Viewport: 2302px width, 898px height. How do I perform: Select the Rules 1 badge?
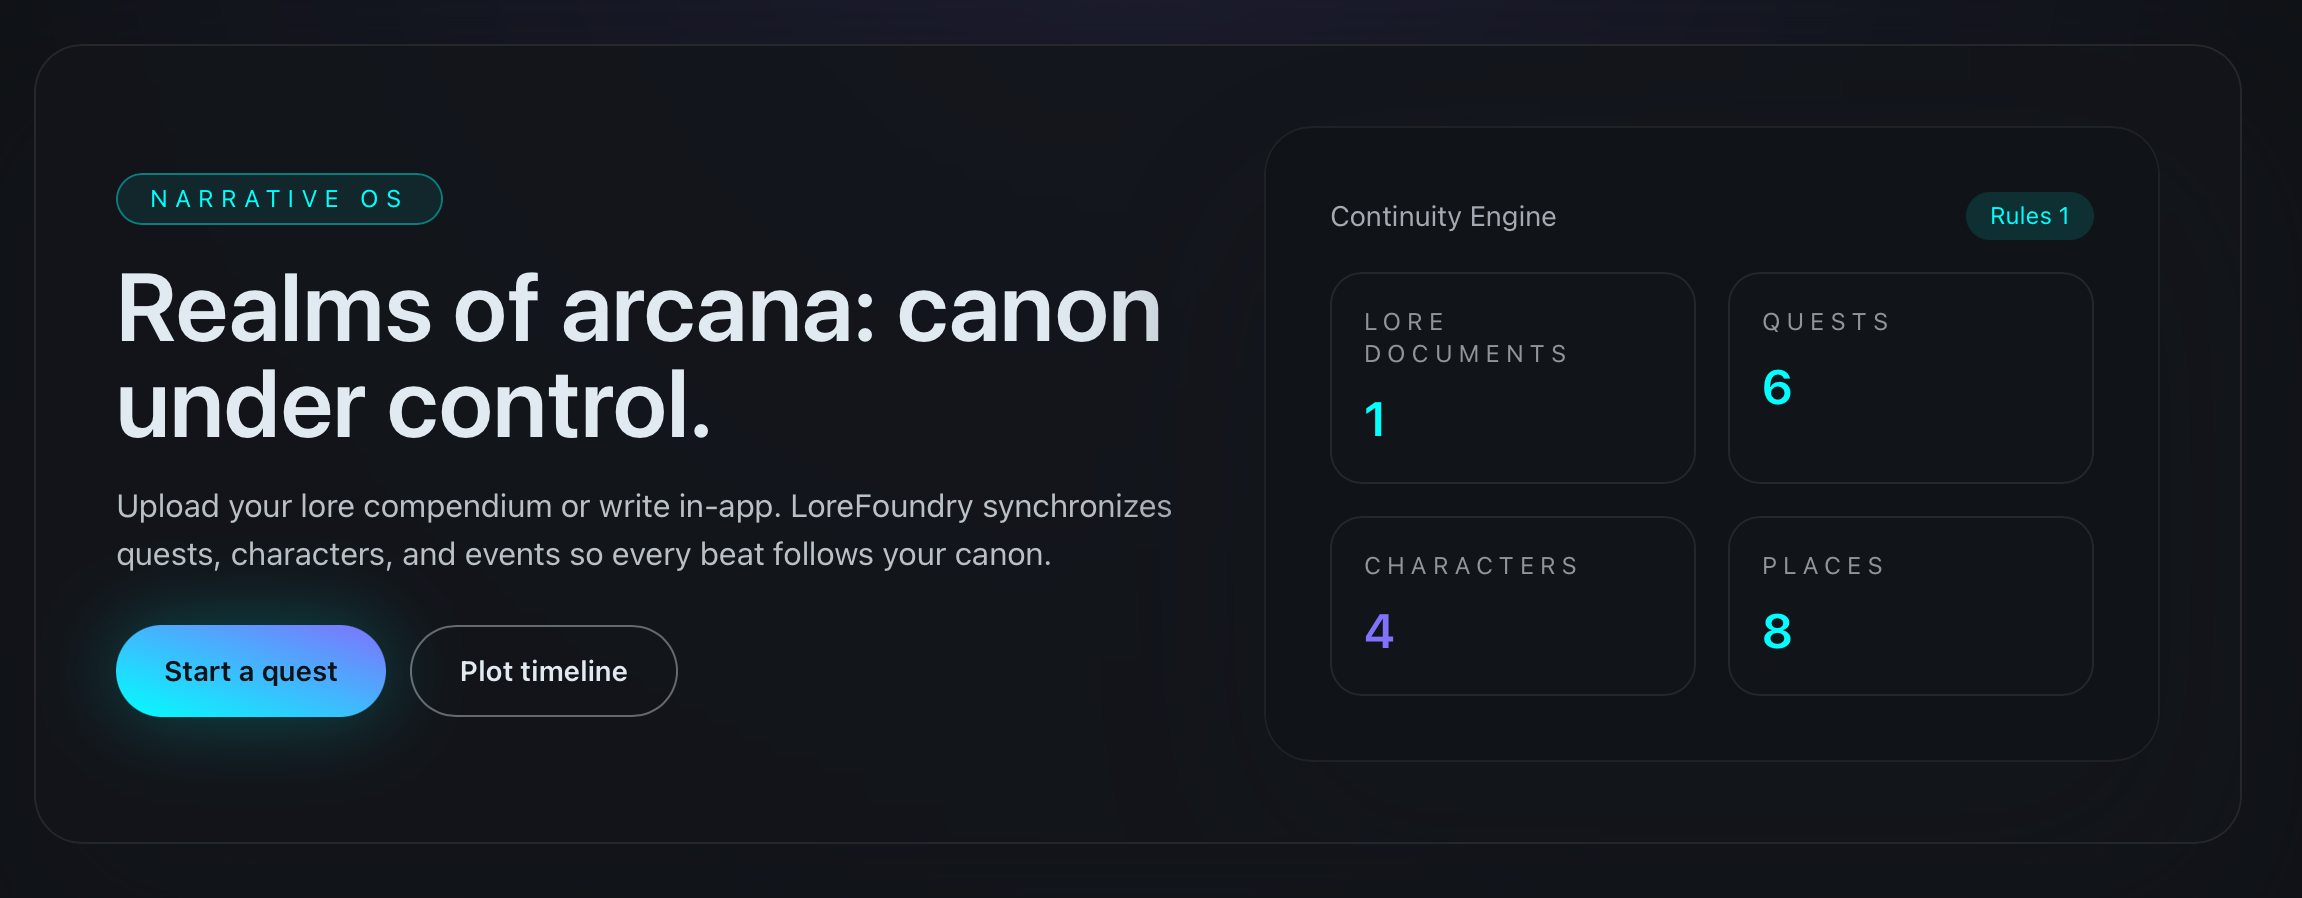click(x=2029, y=216)
